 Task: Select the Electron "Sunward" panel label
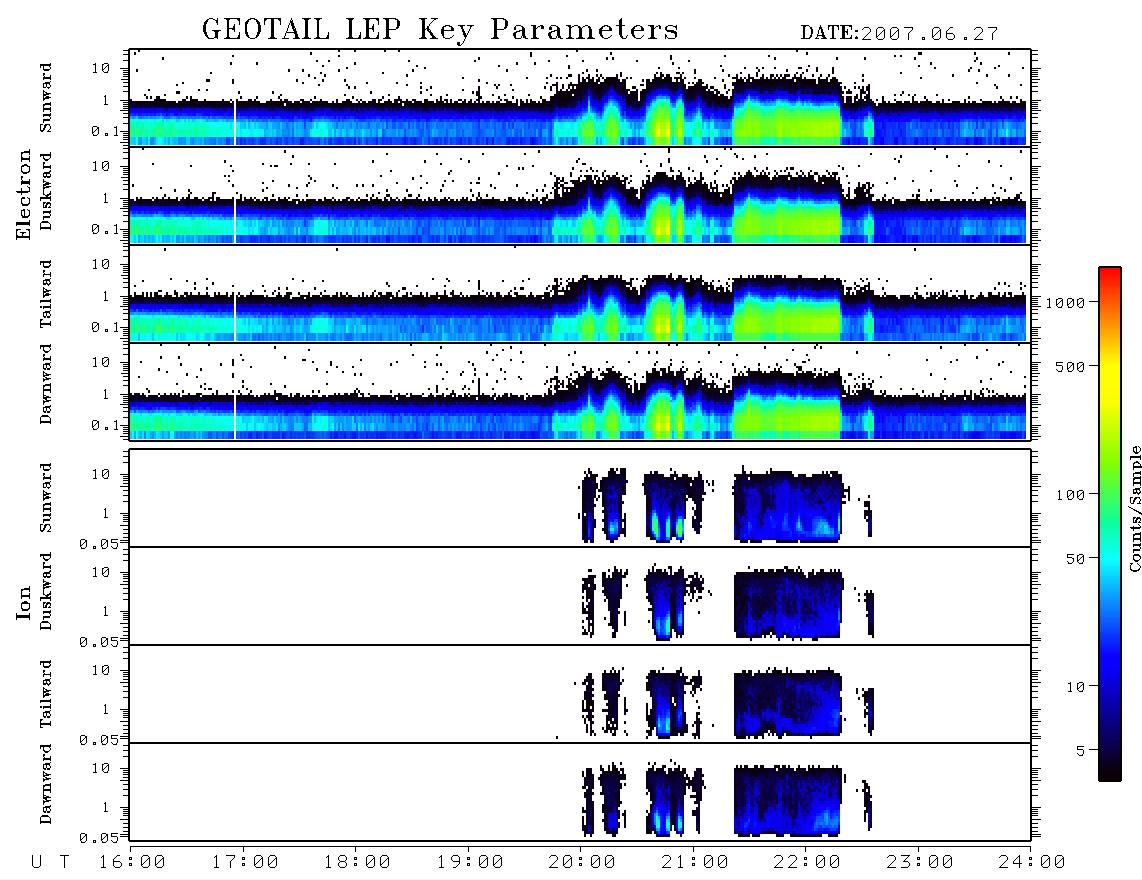tap(46, 98)
